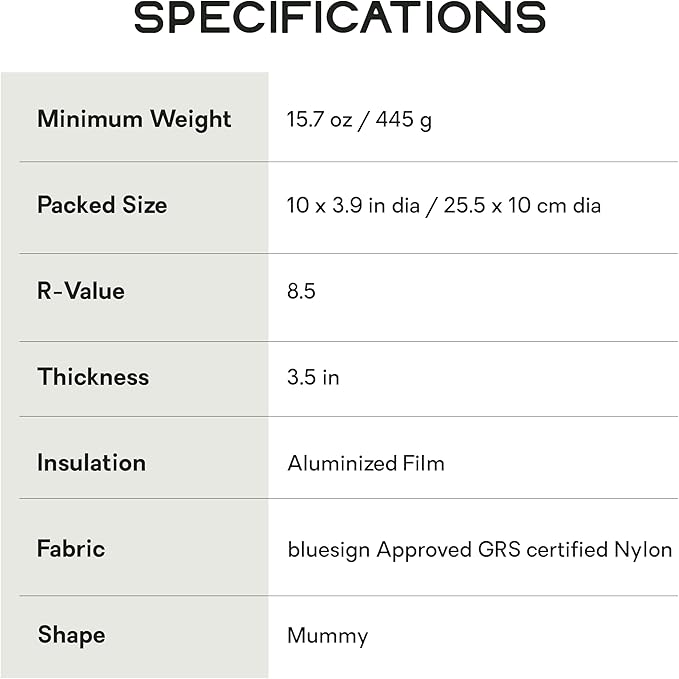This screenshot has height=679, width=679.
Task: Click the 3.5 in thickness value
Action: (313, 378)
